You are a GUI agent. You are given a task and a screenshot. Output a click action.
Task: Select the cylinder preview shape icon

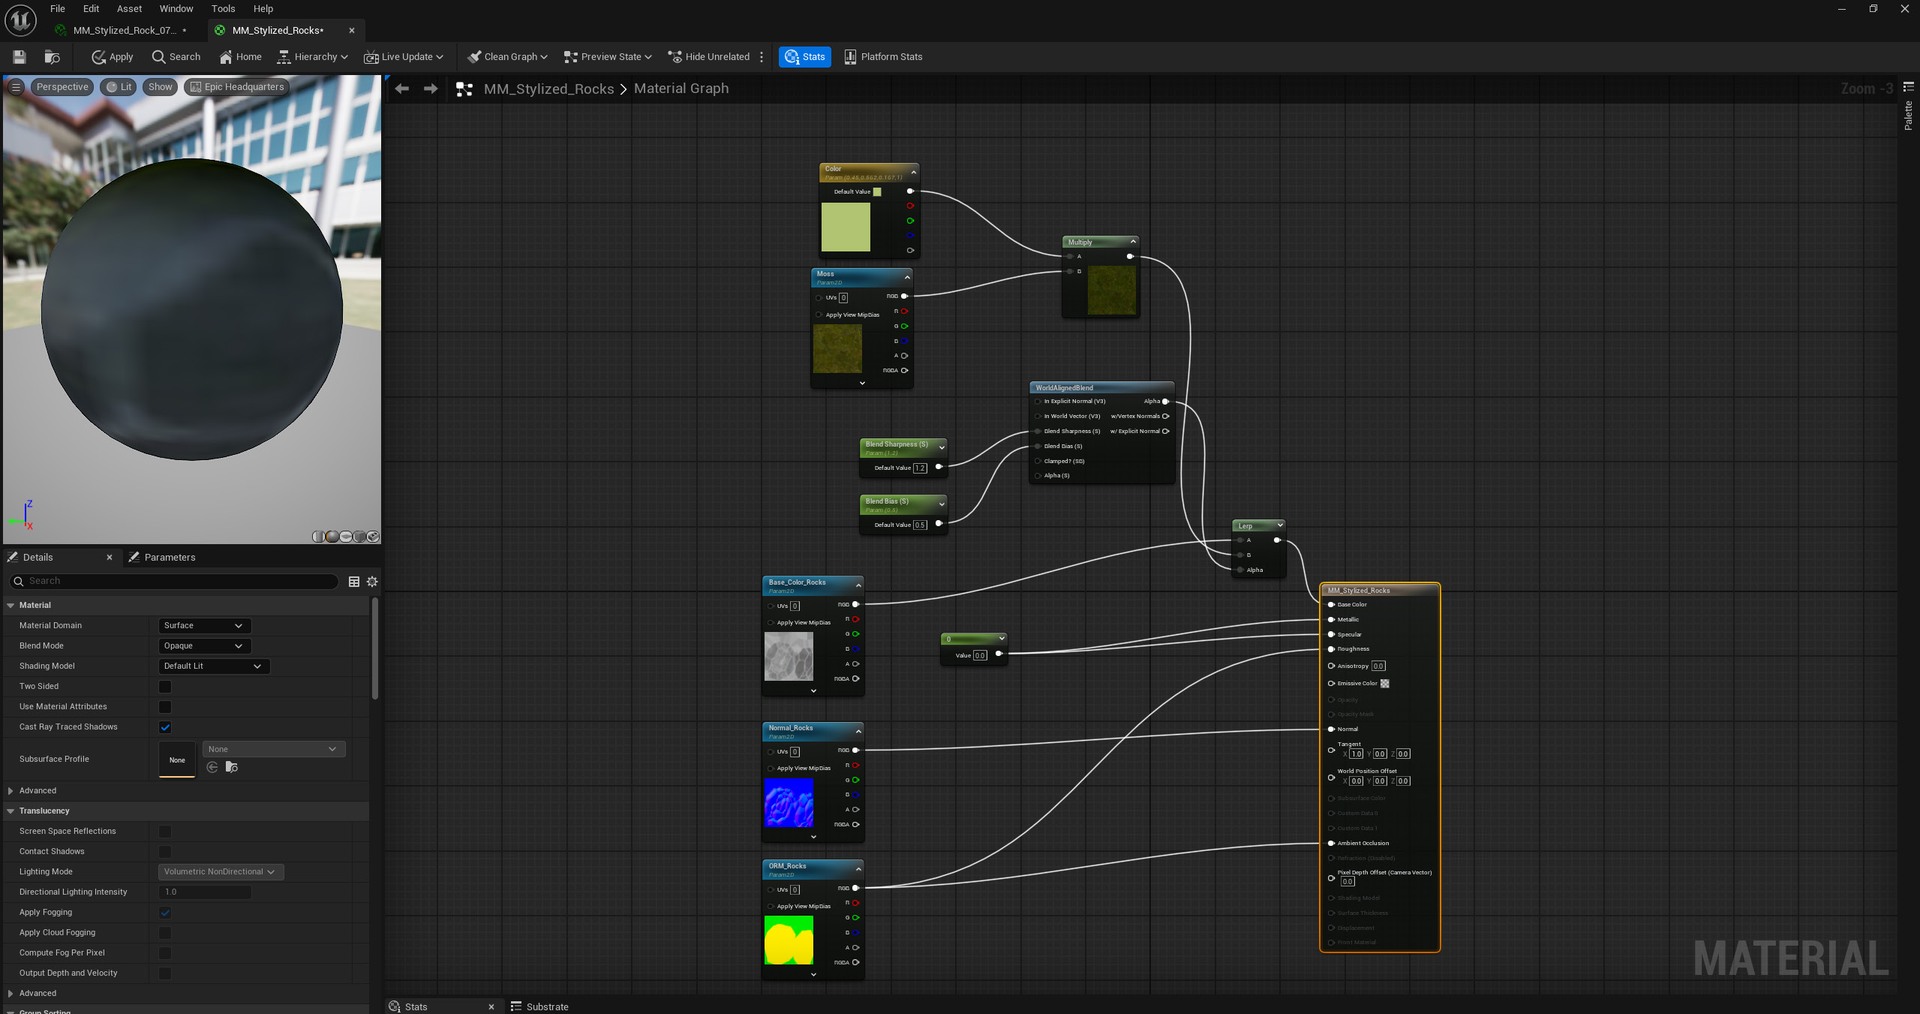click(319, 537)
